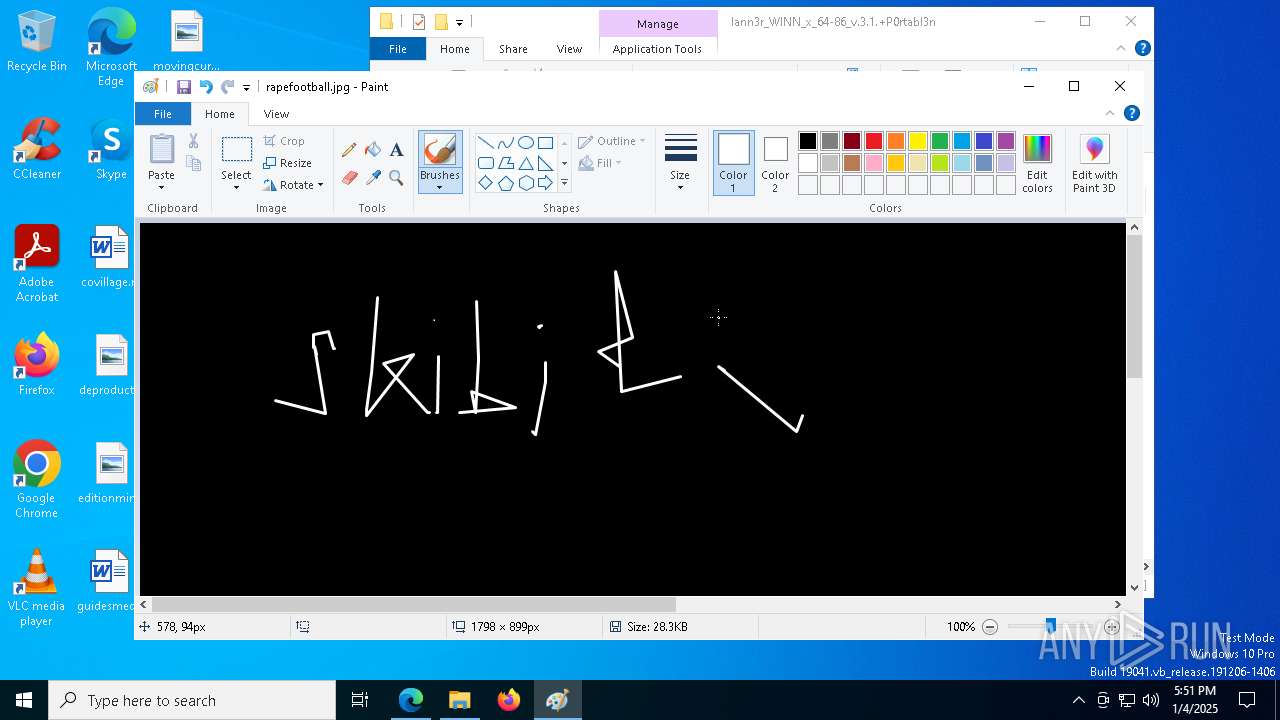Click the Undo arrow in quick access toolbar

point(206,87)
